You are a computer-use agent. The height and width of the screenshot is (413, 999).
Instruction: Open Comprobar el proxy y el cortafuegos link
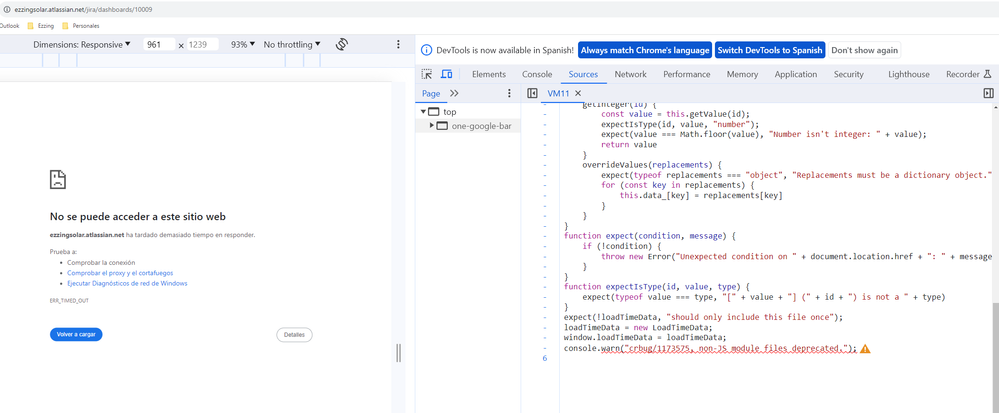click(x=120, y=273)
